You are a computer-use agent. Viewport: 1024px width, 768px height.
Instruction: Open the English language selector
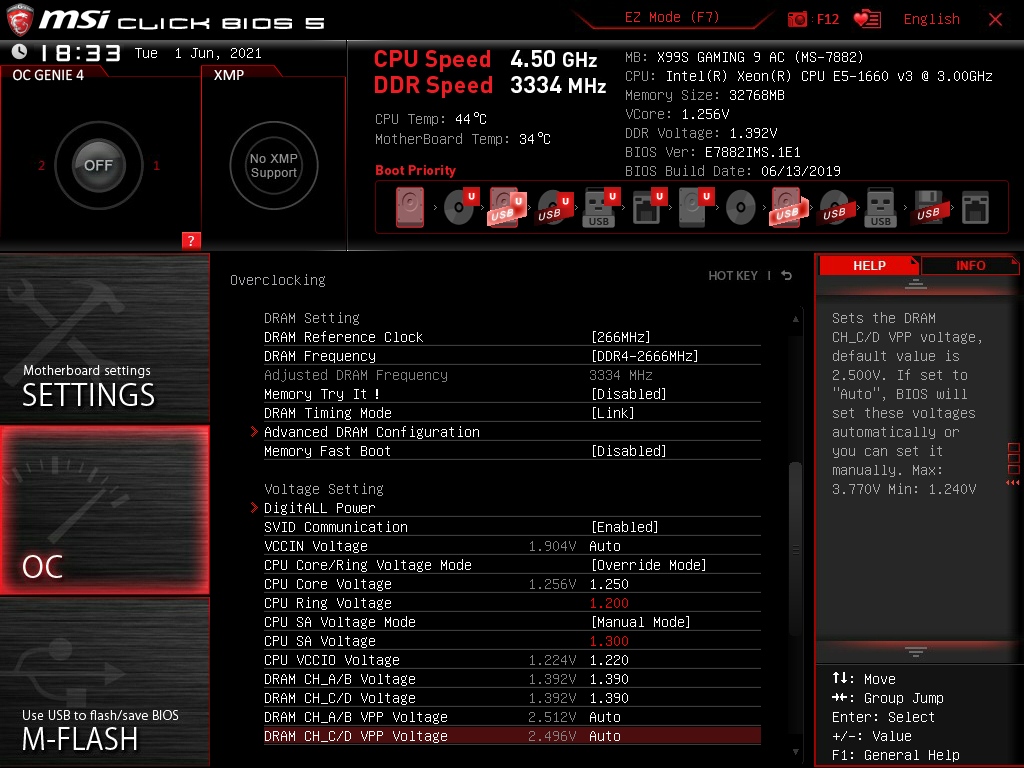(x=931, y=19)
